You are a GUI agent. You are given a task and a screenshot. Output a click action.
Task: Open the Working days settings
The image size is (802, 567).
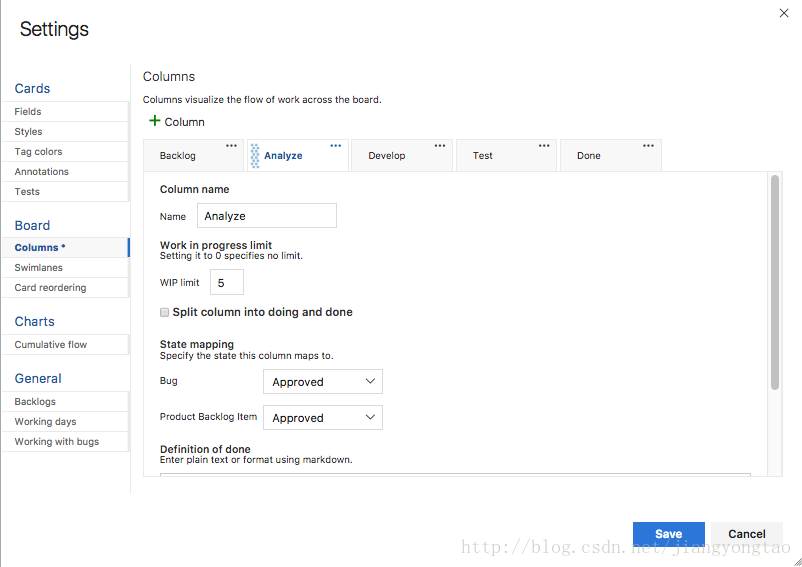pyautogui.click(x=65, y=421)
